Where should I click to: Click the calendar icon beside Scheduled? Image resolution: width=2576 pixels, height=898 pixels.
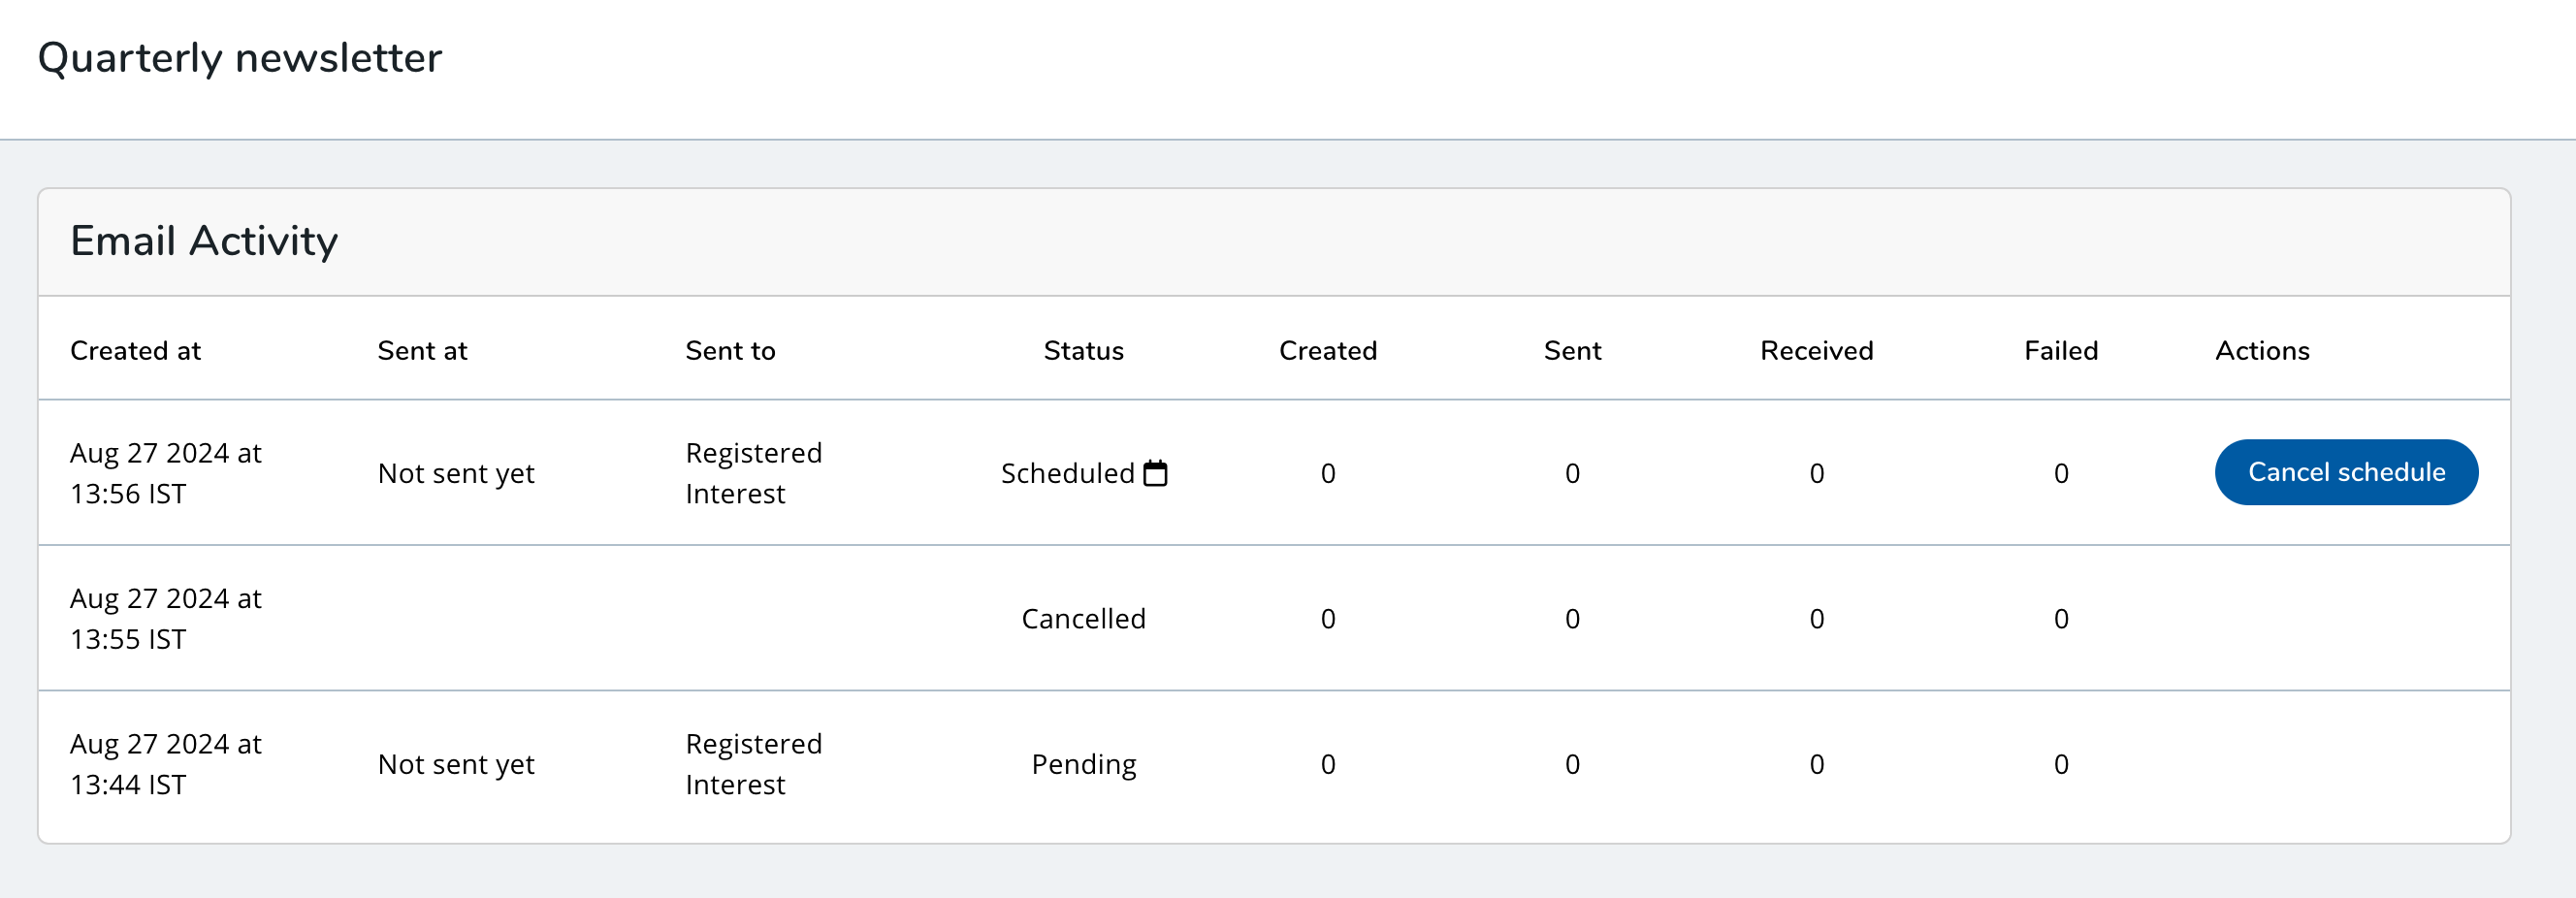point(1155,473)
